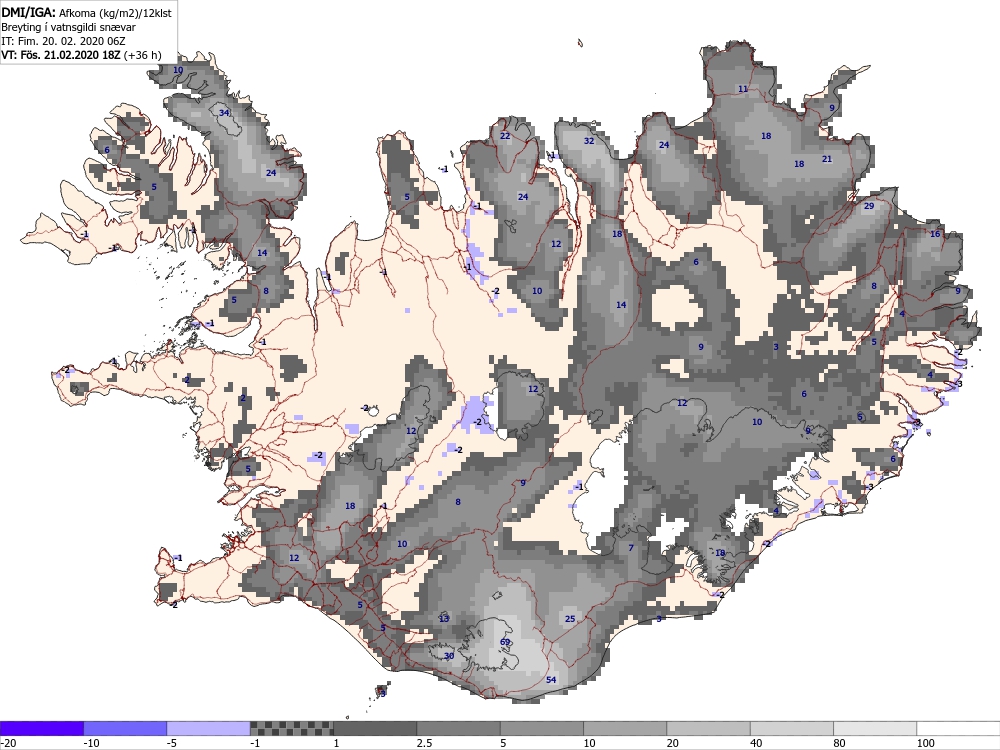Click the legend tick label -20

(x=8, y=743)
